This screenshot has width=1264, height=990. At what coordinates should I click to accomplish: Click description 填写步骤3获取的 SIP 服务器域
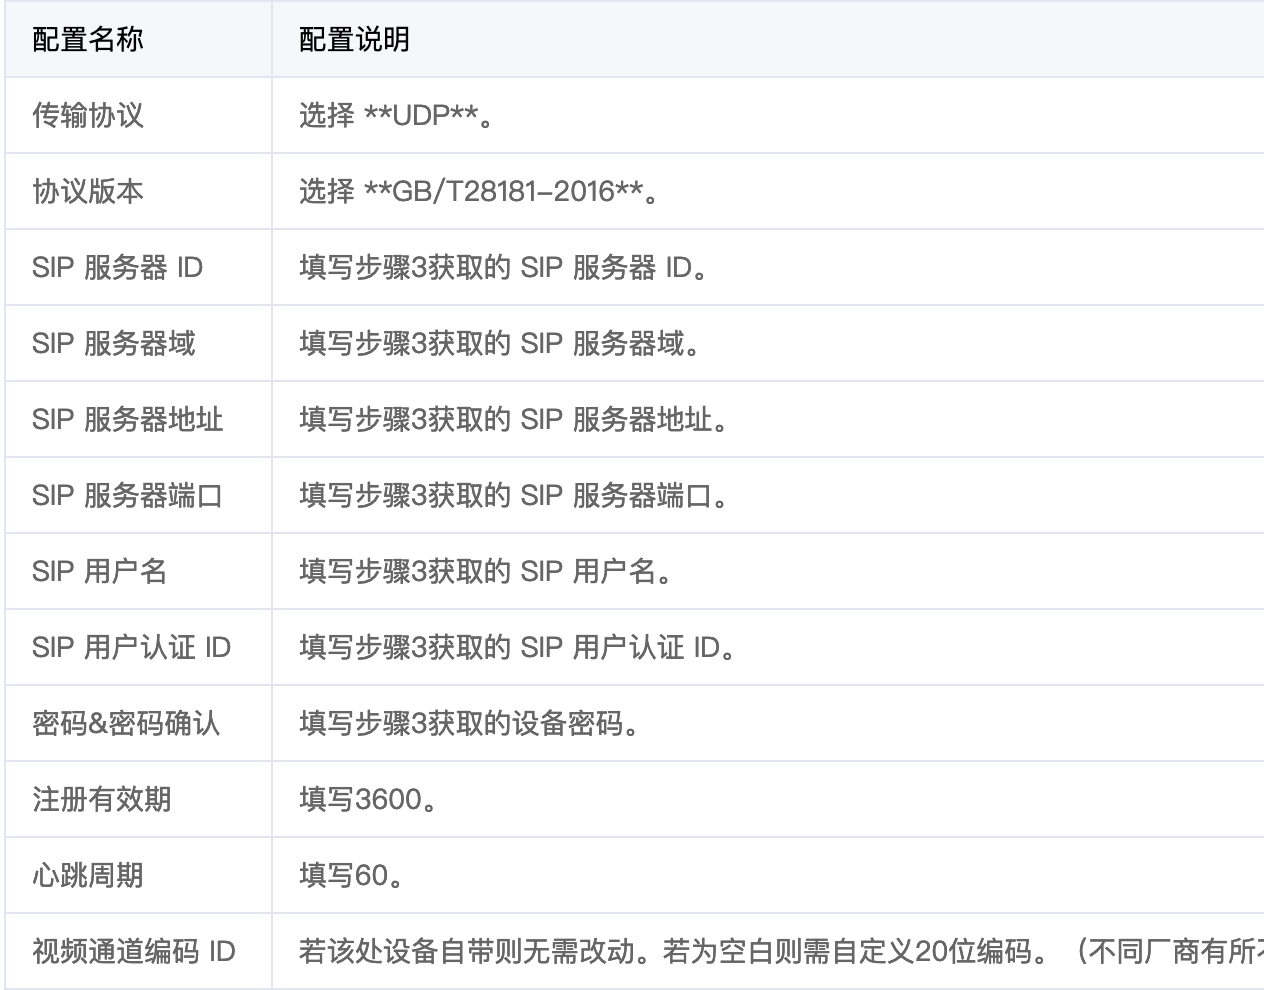500,344
